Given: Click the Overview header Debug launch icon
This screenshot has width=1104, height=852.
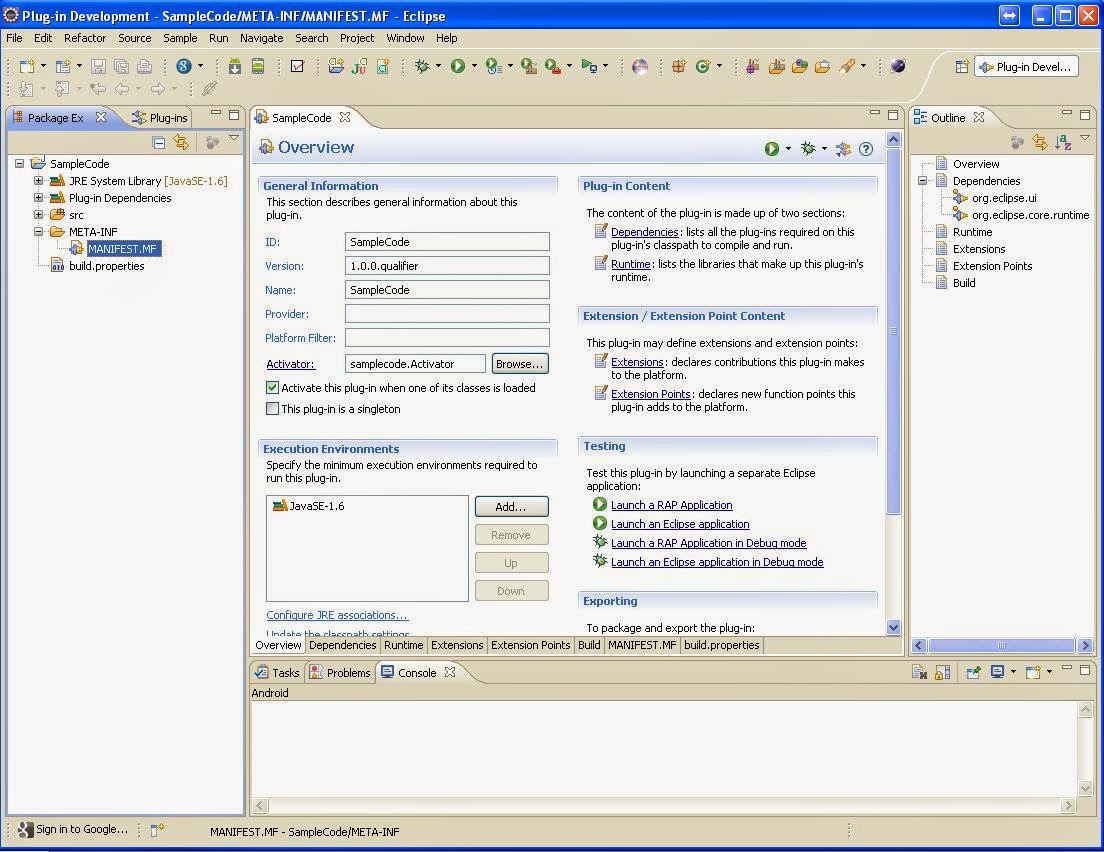Looking at the screenshot, I should (808, 149).
